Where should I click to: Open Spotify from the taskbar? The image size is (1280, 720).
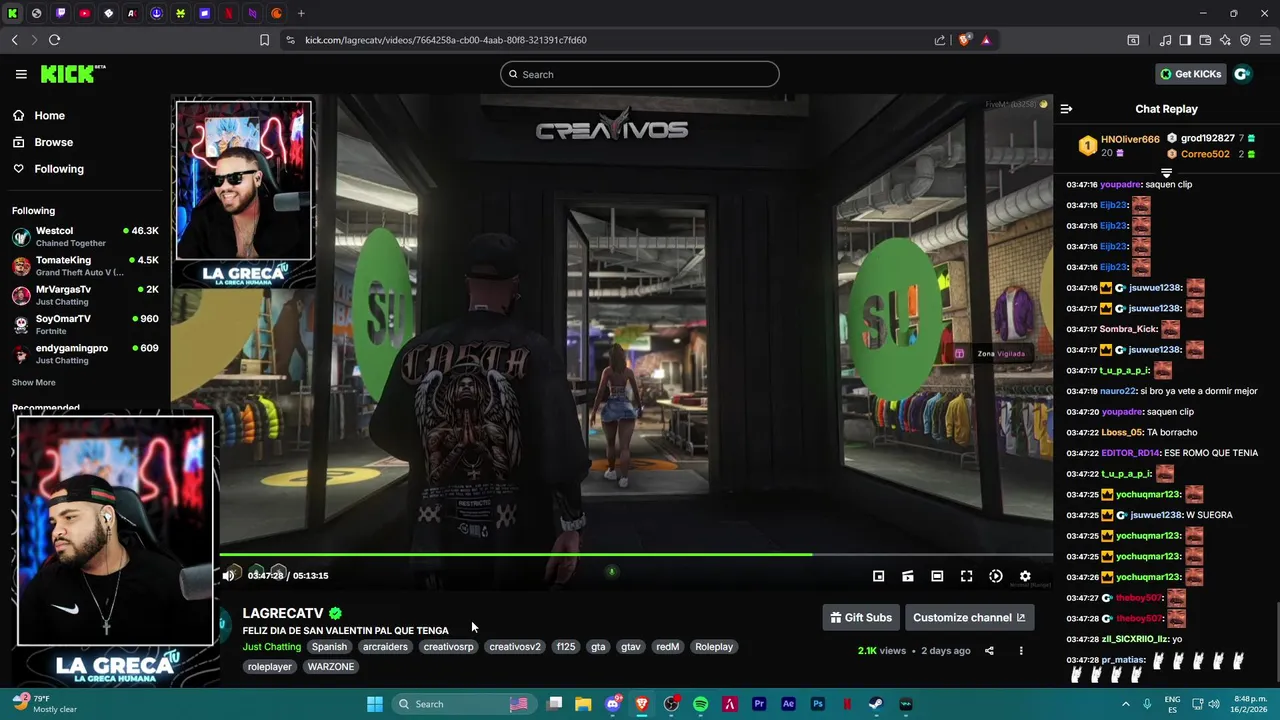[700, 704]
